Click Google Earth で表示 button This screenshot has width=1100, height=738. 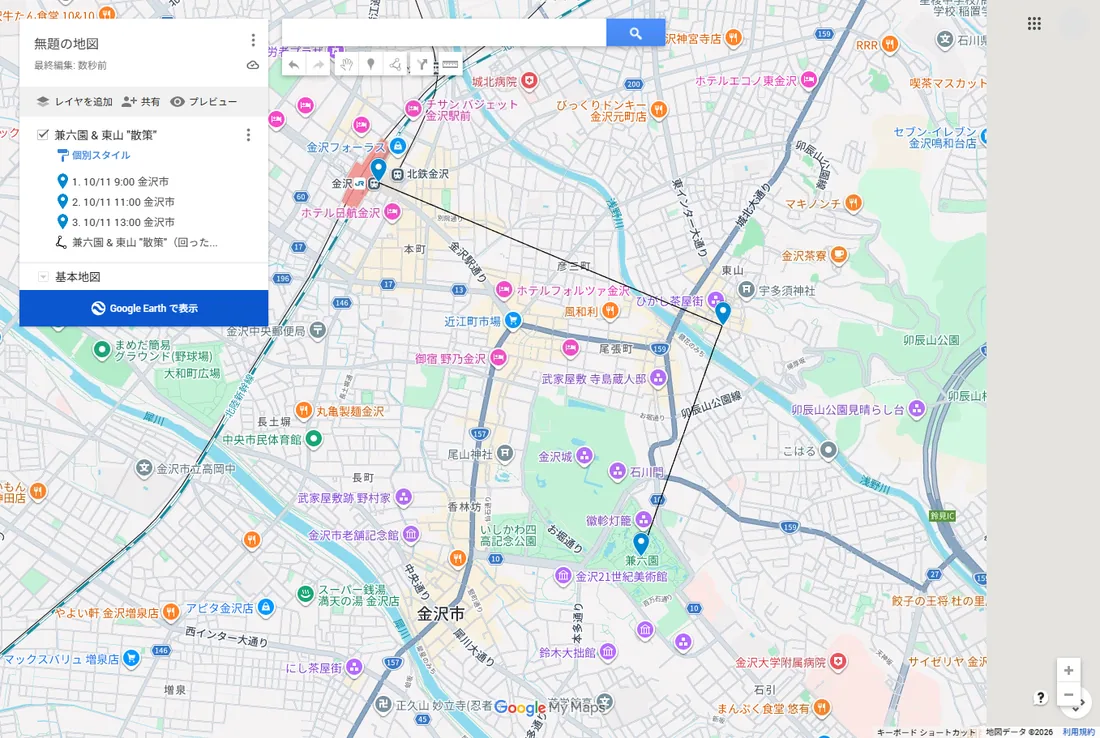click(x=144, y=308)
